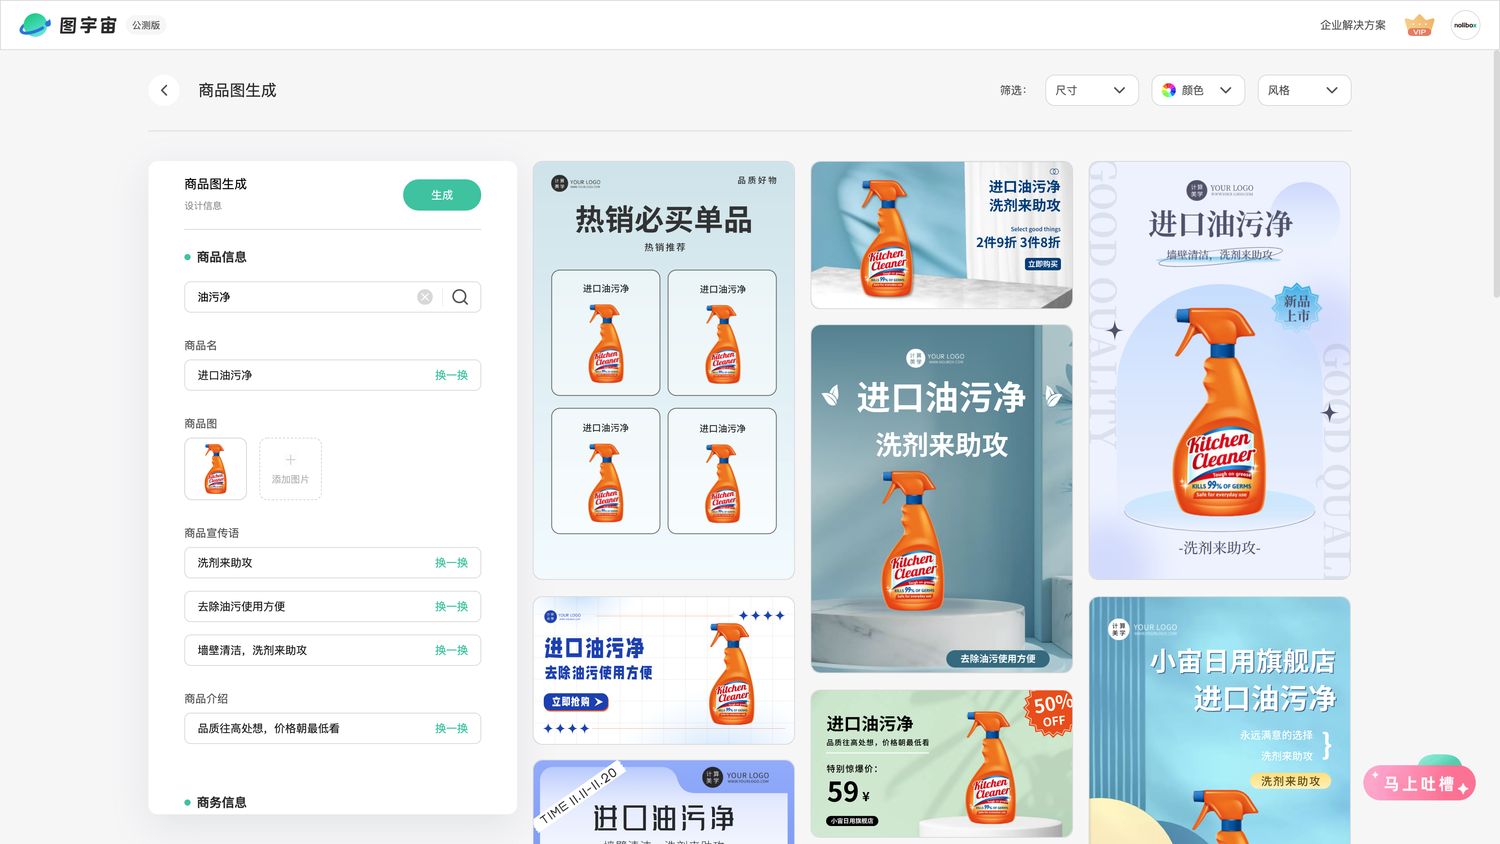The width and height of the screenshot is (1500, 844).
Task: Click 换一换 beside 品质往高处想 intro
Action: click(451, 728)
